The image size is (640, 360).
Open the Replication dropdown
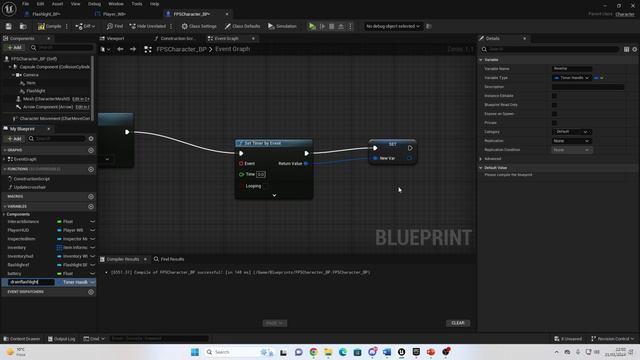[x=572, y=141]
